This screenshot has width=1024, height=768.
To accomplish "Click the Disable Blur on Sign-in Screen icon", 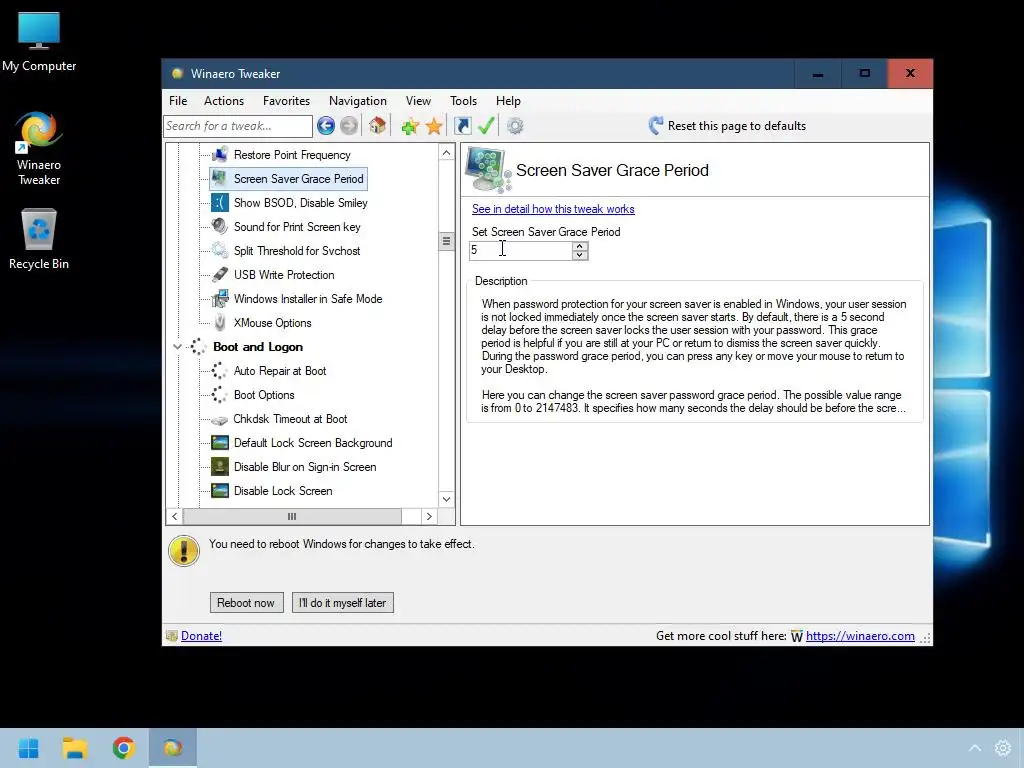I will (220, 467).
